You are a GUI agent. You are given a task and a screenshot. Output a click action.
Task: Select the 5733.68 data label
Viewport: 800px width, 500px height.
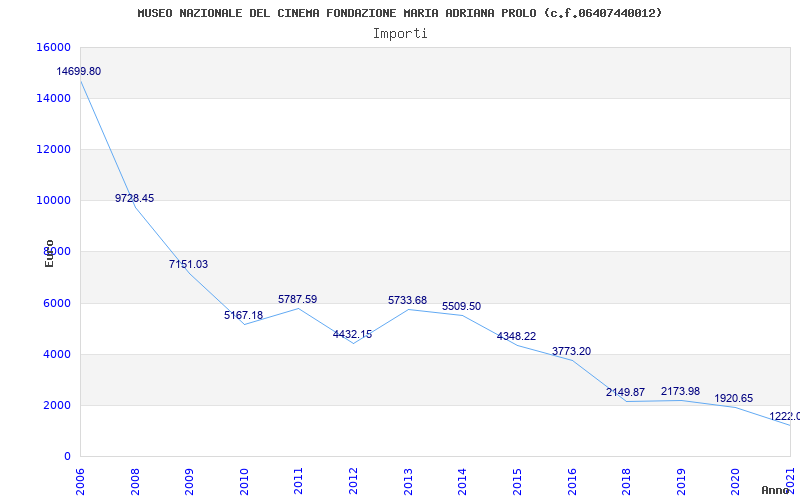coord(407,301)
